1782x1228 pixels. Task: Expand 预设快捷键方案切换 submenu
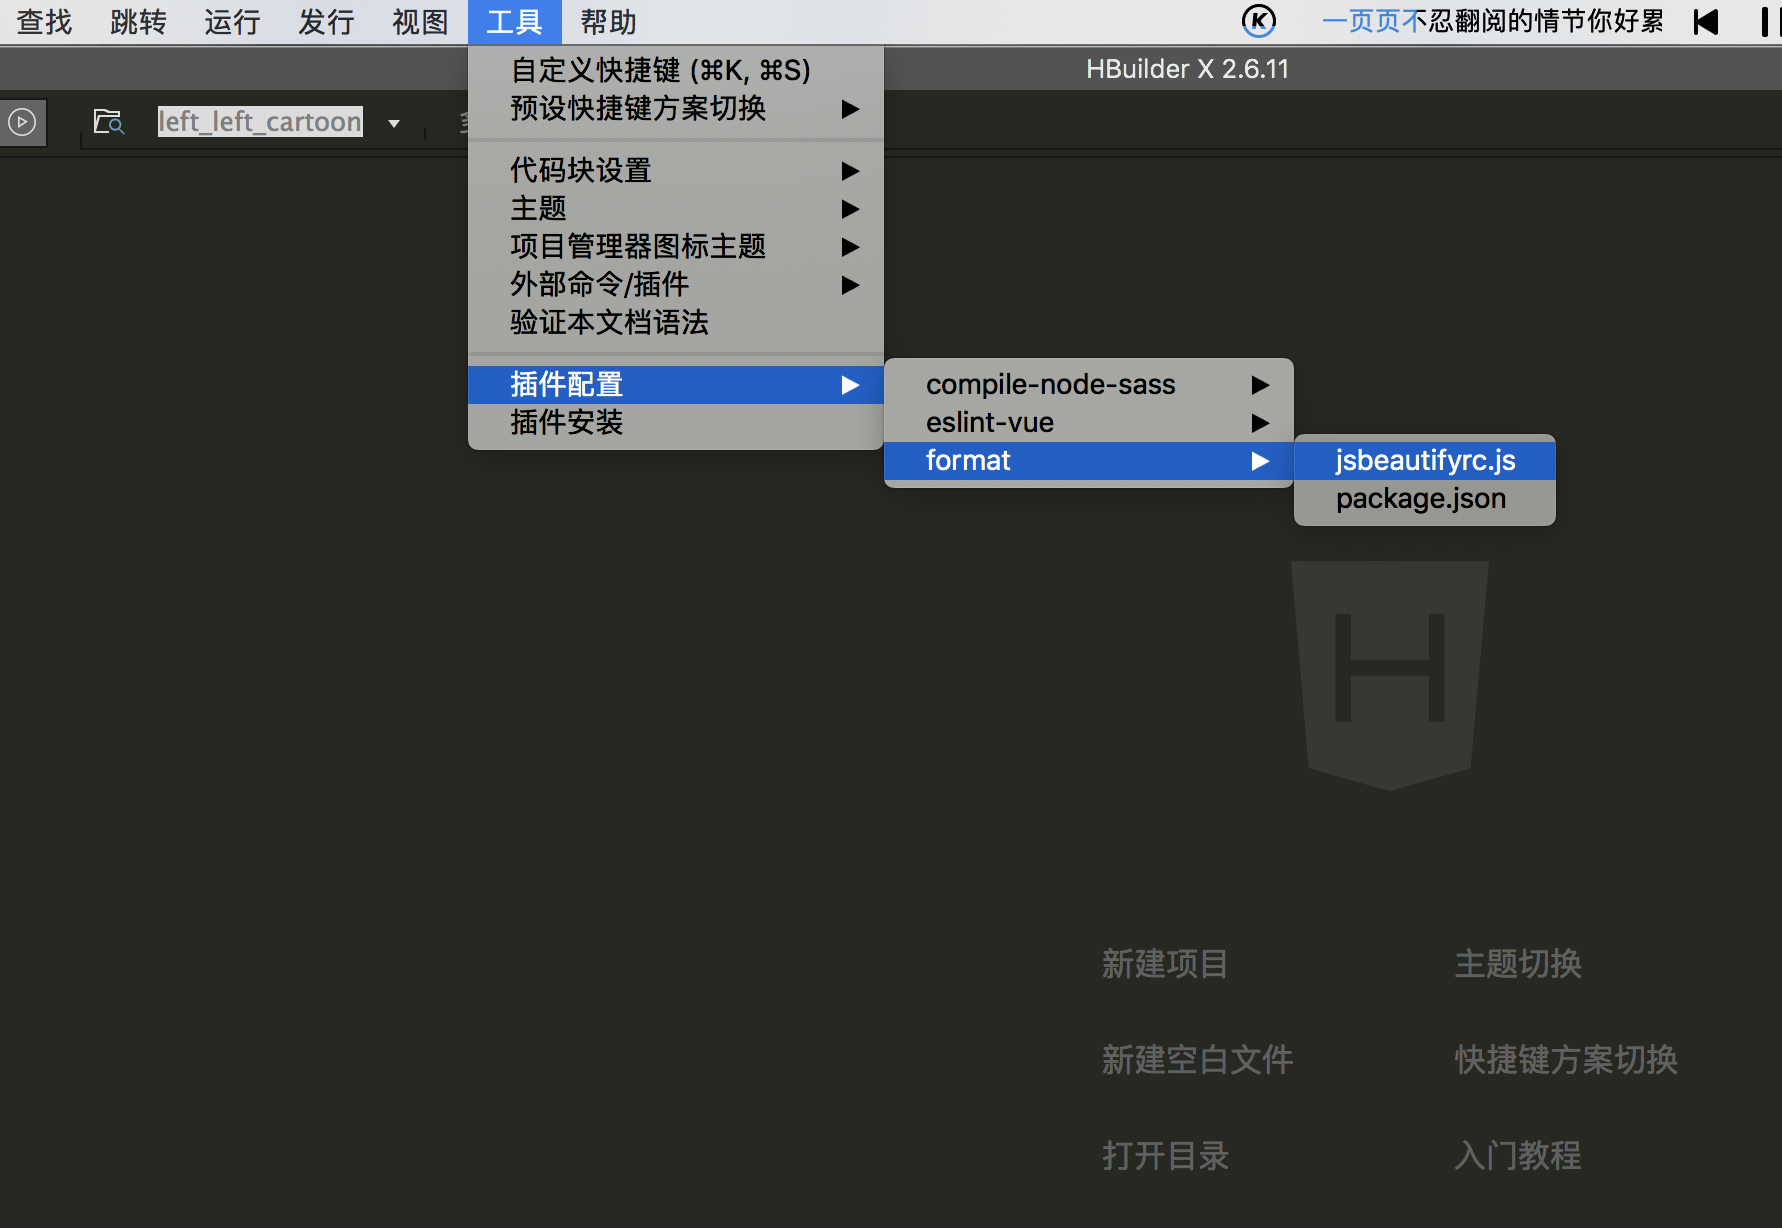tap(676, 108)
